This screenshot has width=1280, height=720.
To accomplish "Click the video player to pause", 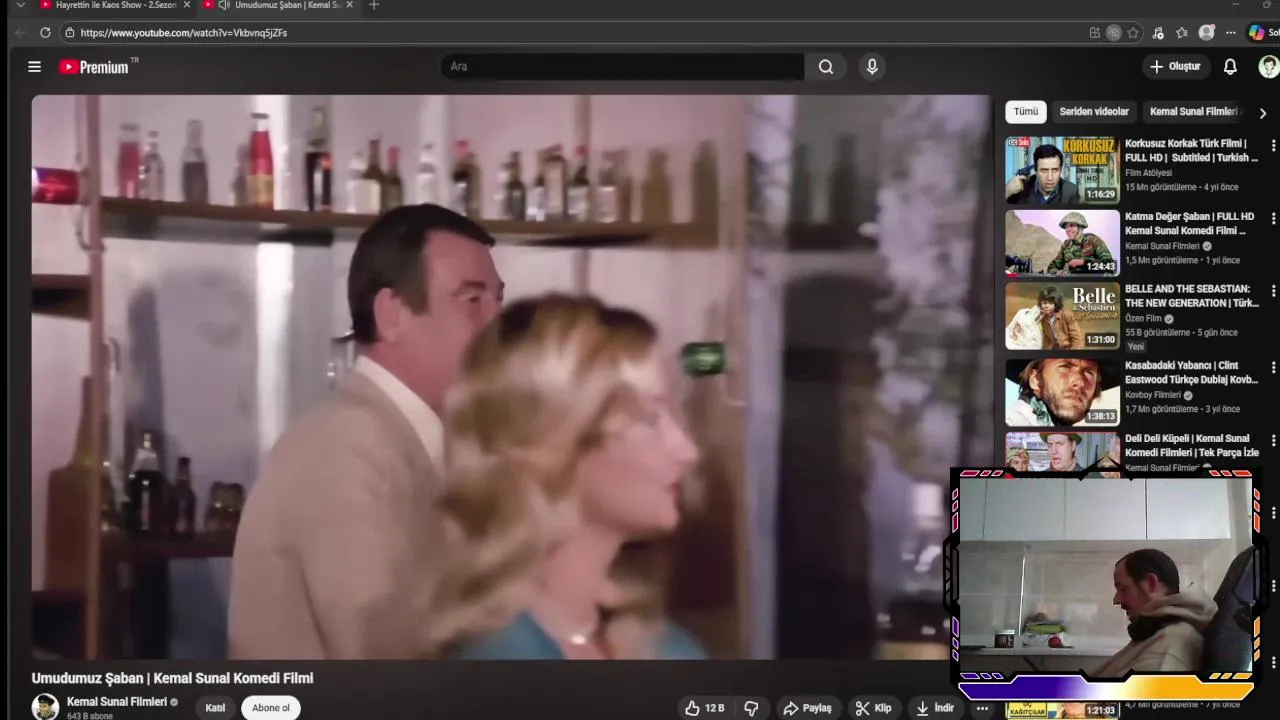I will [x=510, y=377].
